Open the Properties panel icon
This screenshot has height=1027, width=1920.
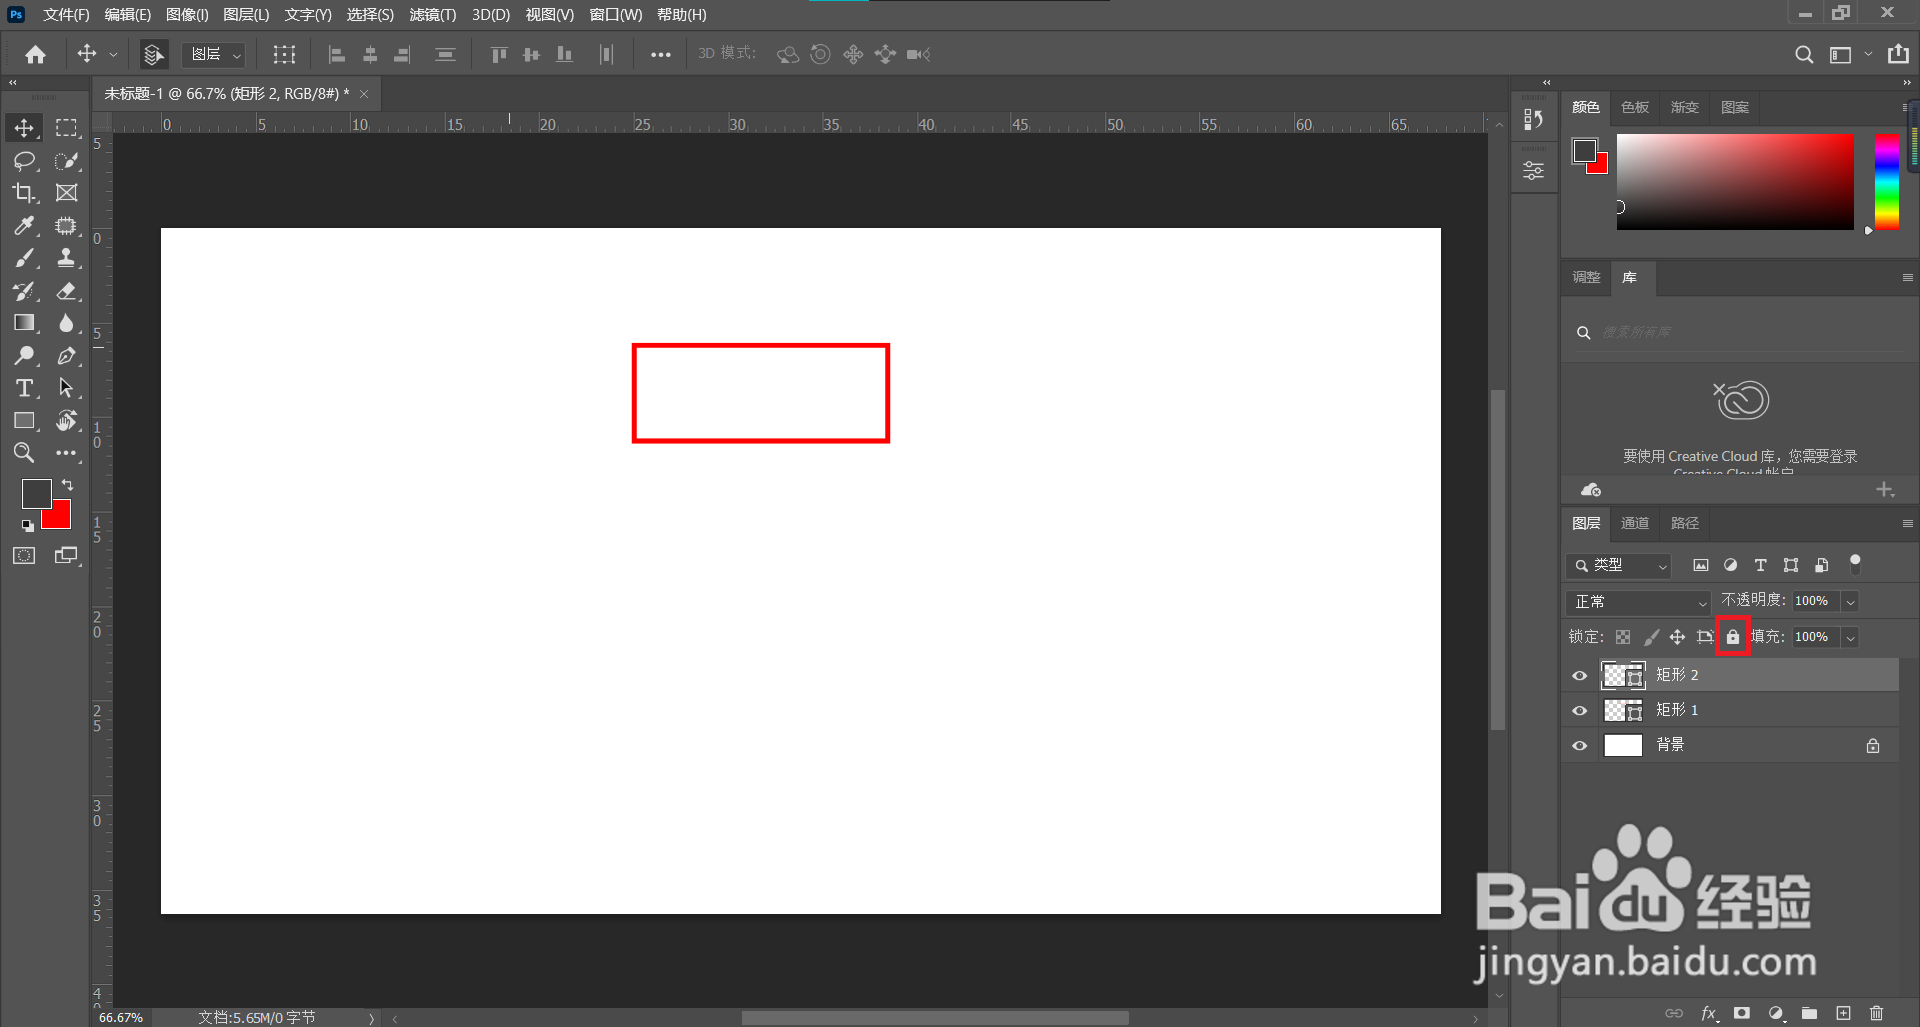(x=1533, y=171)
